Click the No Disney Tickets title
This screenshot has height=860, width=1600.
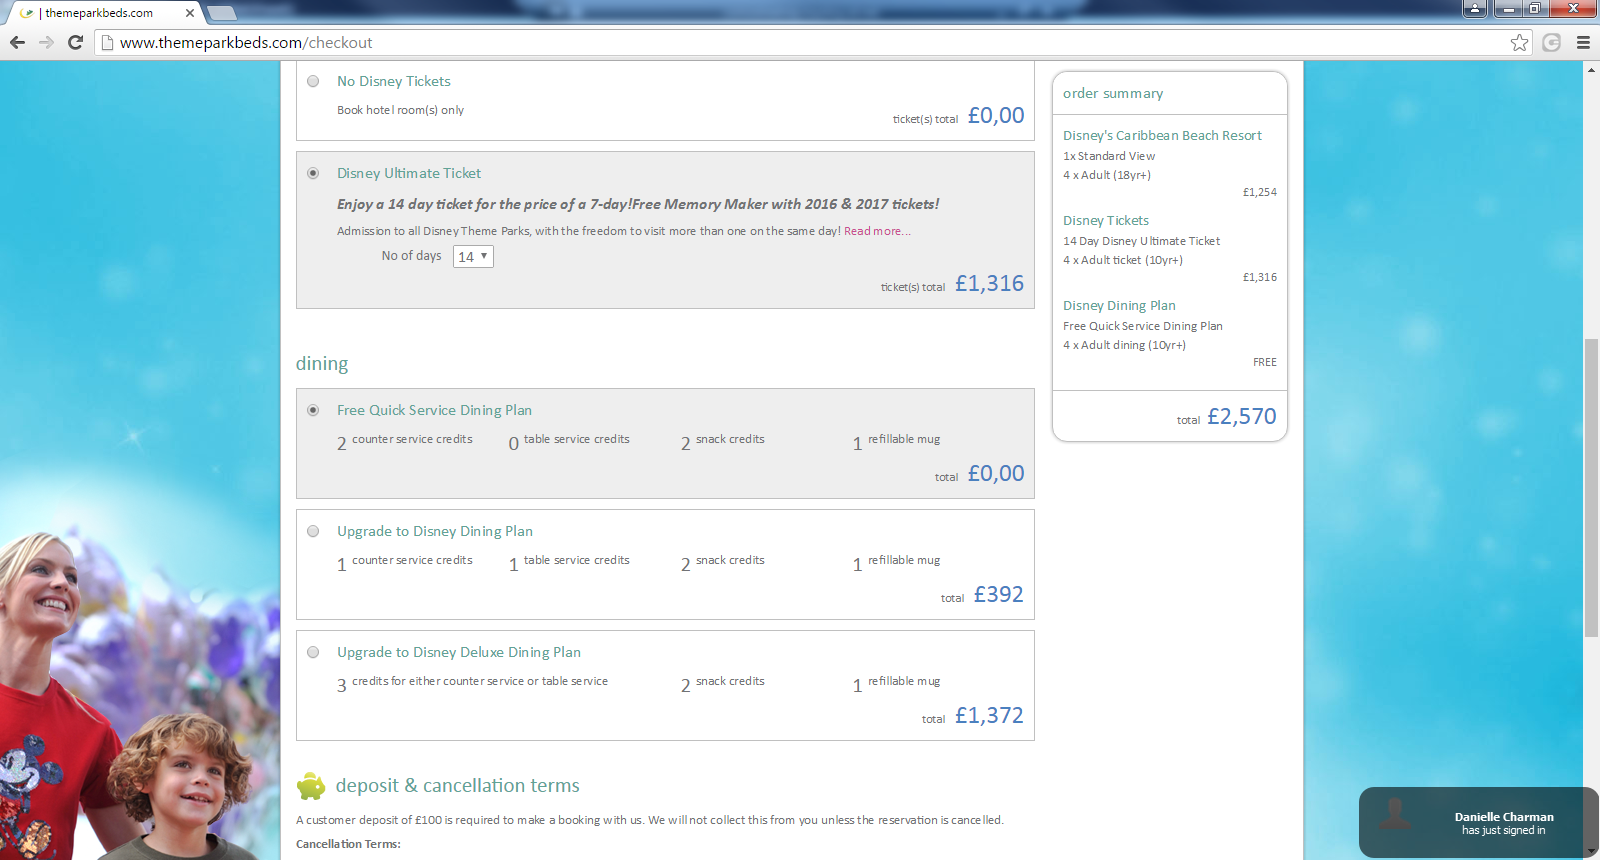pos(394,81)
